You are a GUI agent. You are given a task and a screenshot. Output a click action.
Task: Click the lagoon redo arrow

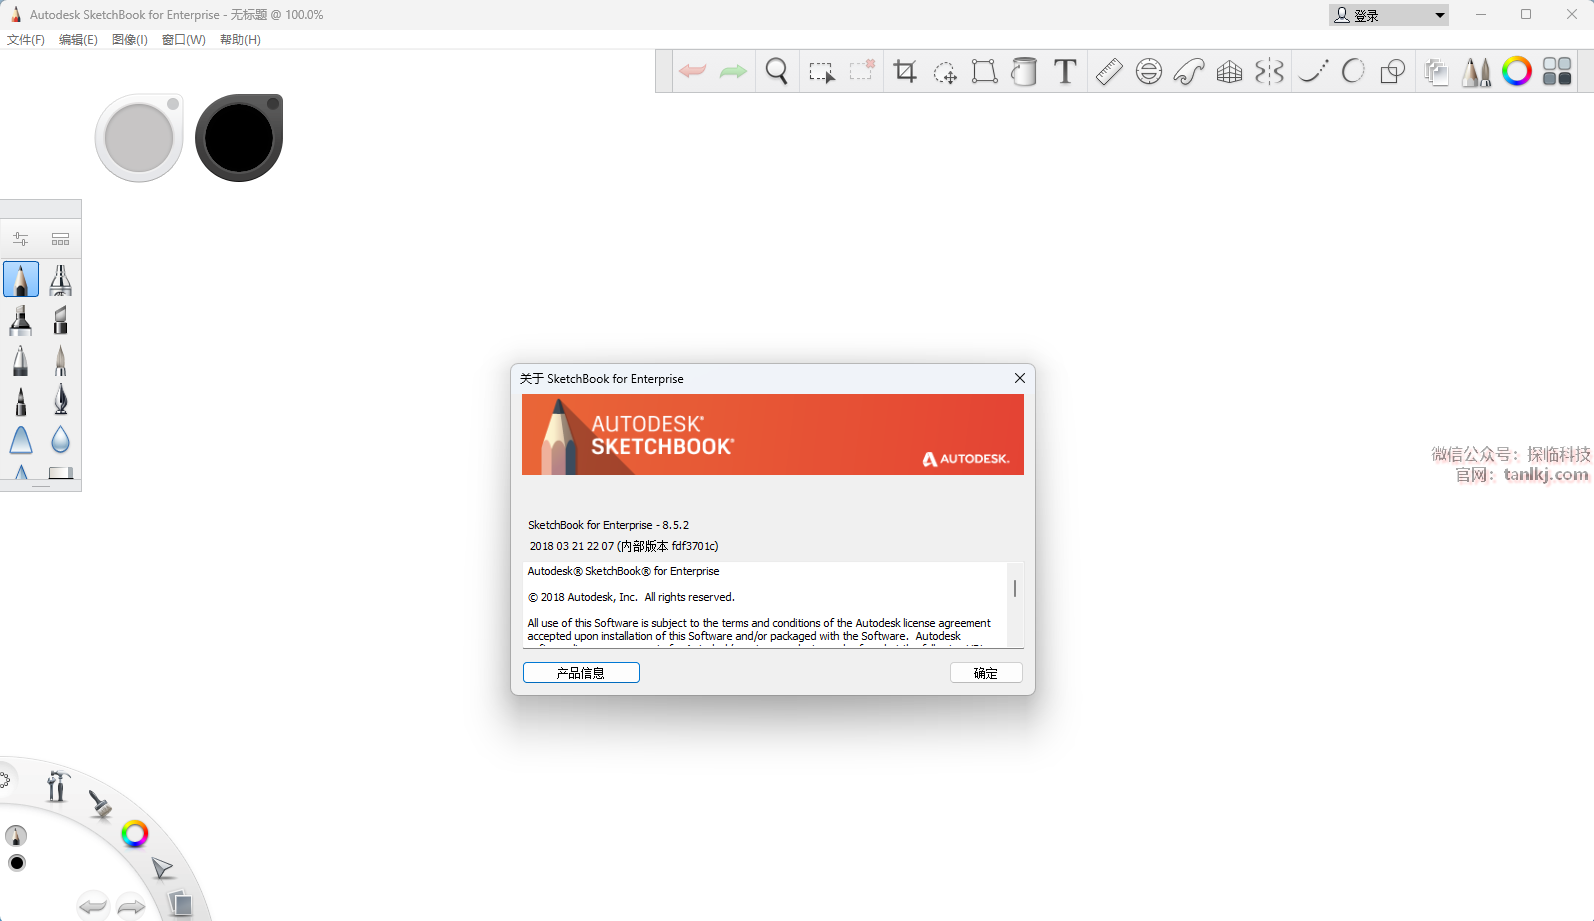[132, 907]
